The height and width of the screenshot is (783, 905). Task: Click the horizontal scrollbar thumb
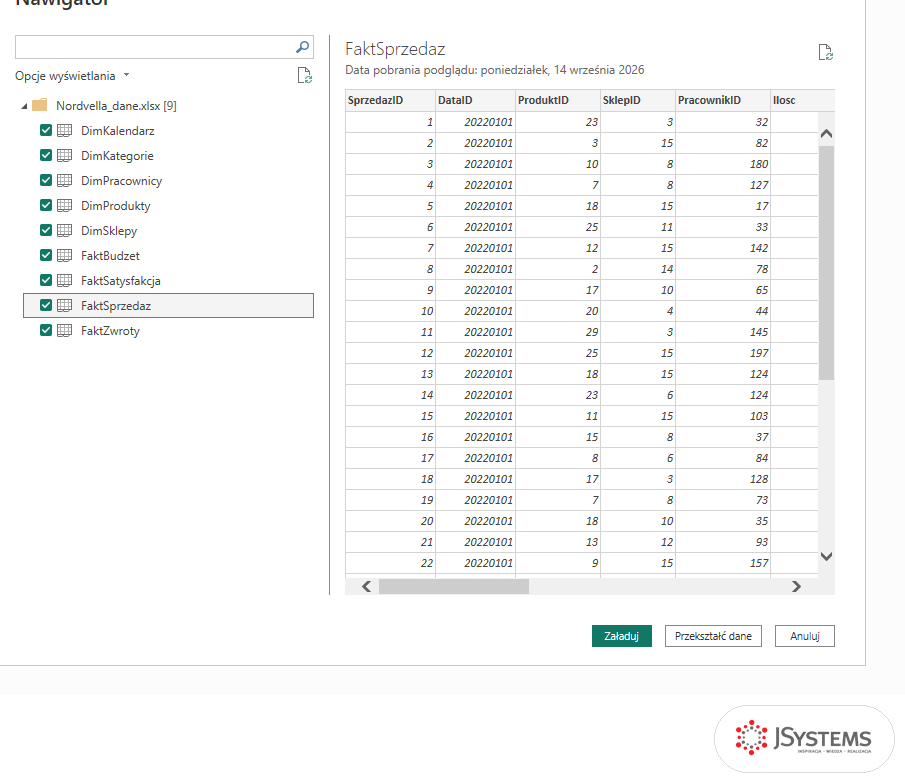point(454,586)
